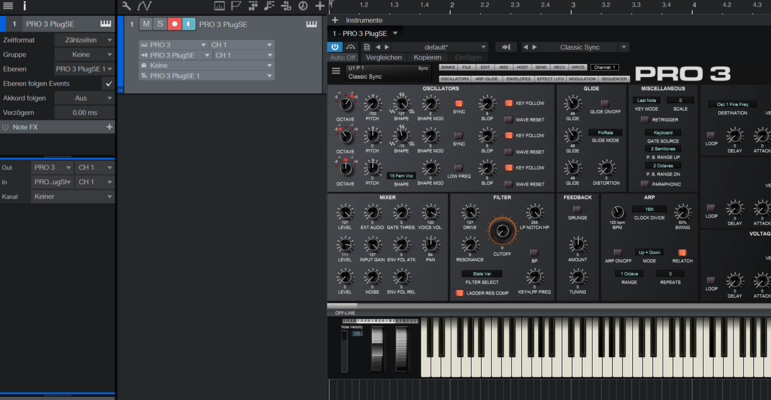Open the ENVELOPES tab
Image resolution: width=771 pixels, height=400 pixels.
(518, 79)
